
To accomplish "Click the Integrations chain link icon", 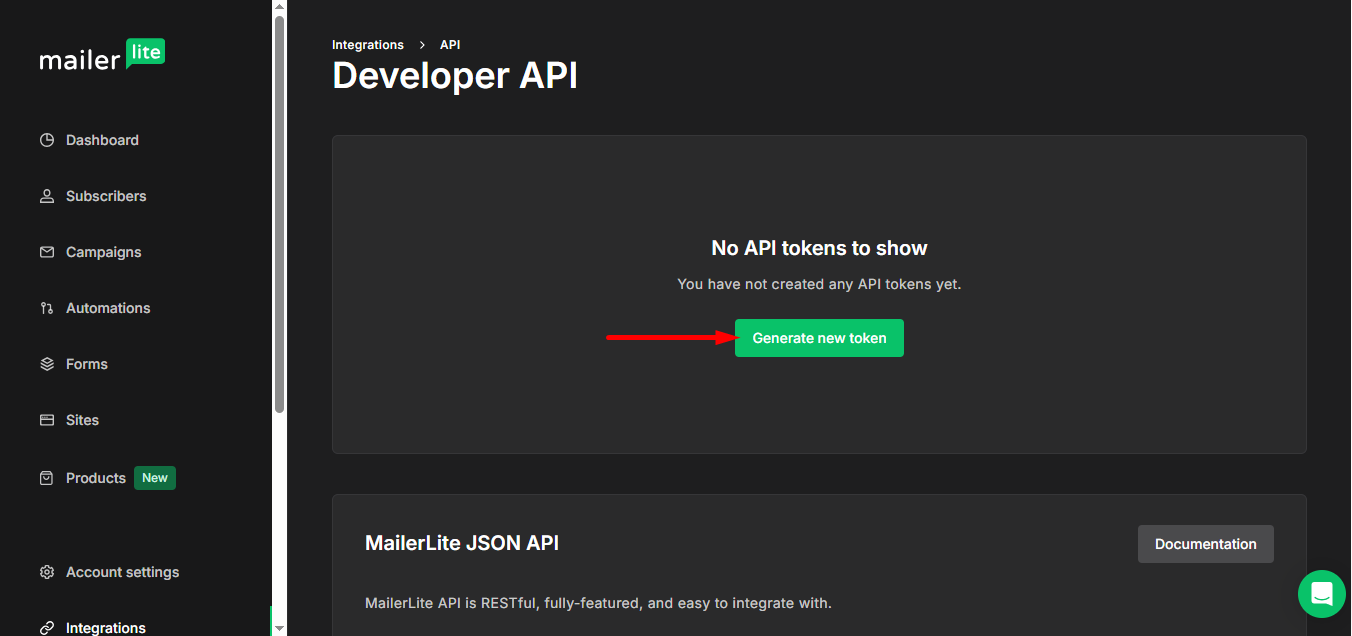I will tap(47, 628).
